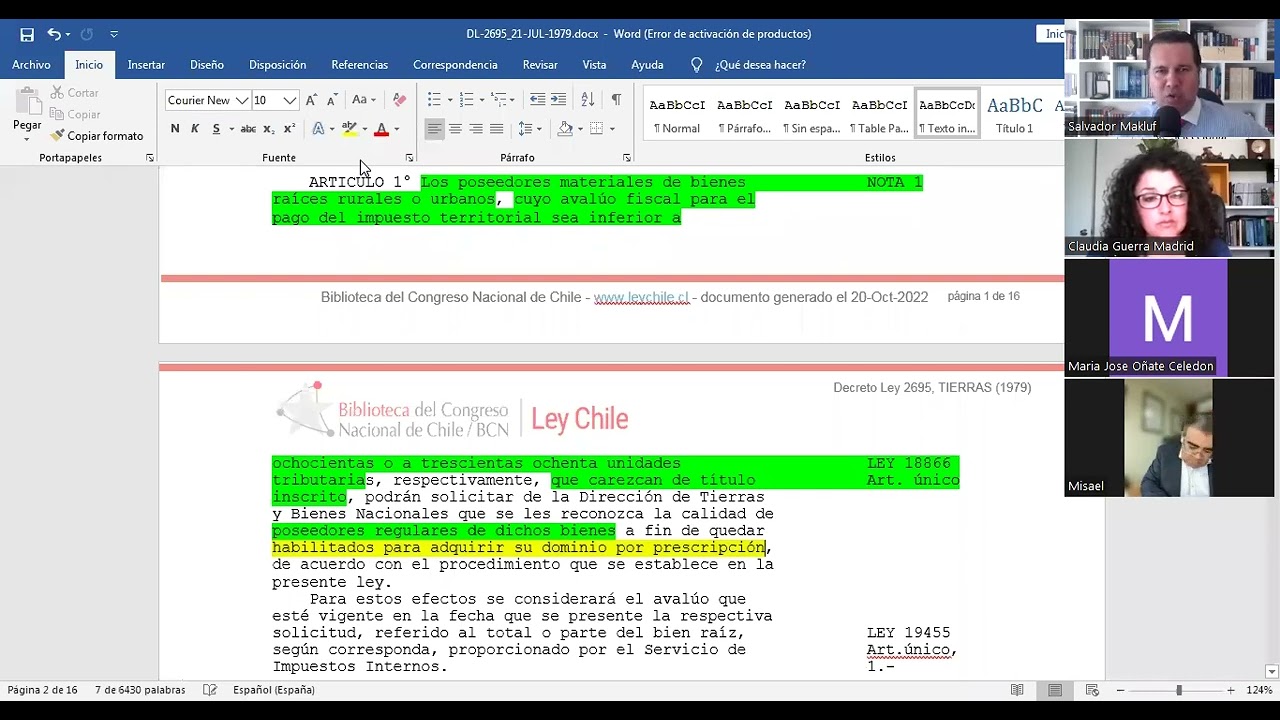Switch to the Insertar tab
Image resolution: width=1280 pixels, height=720 pixels.
pos(146,65)
